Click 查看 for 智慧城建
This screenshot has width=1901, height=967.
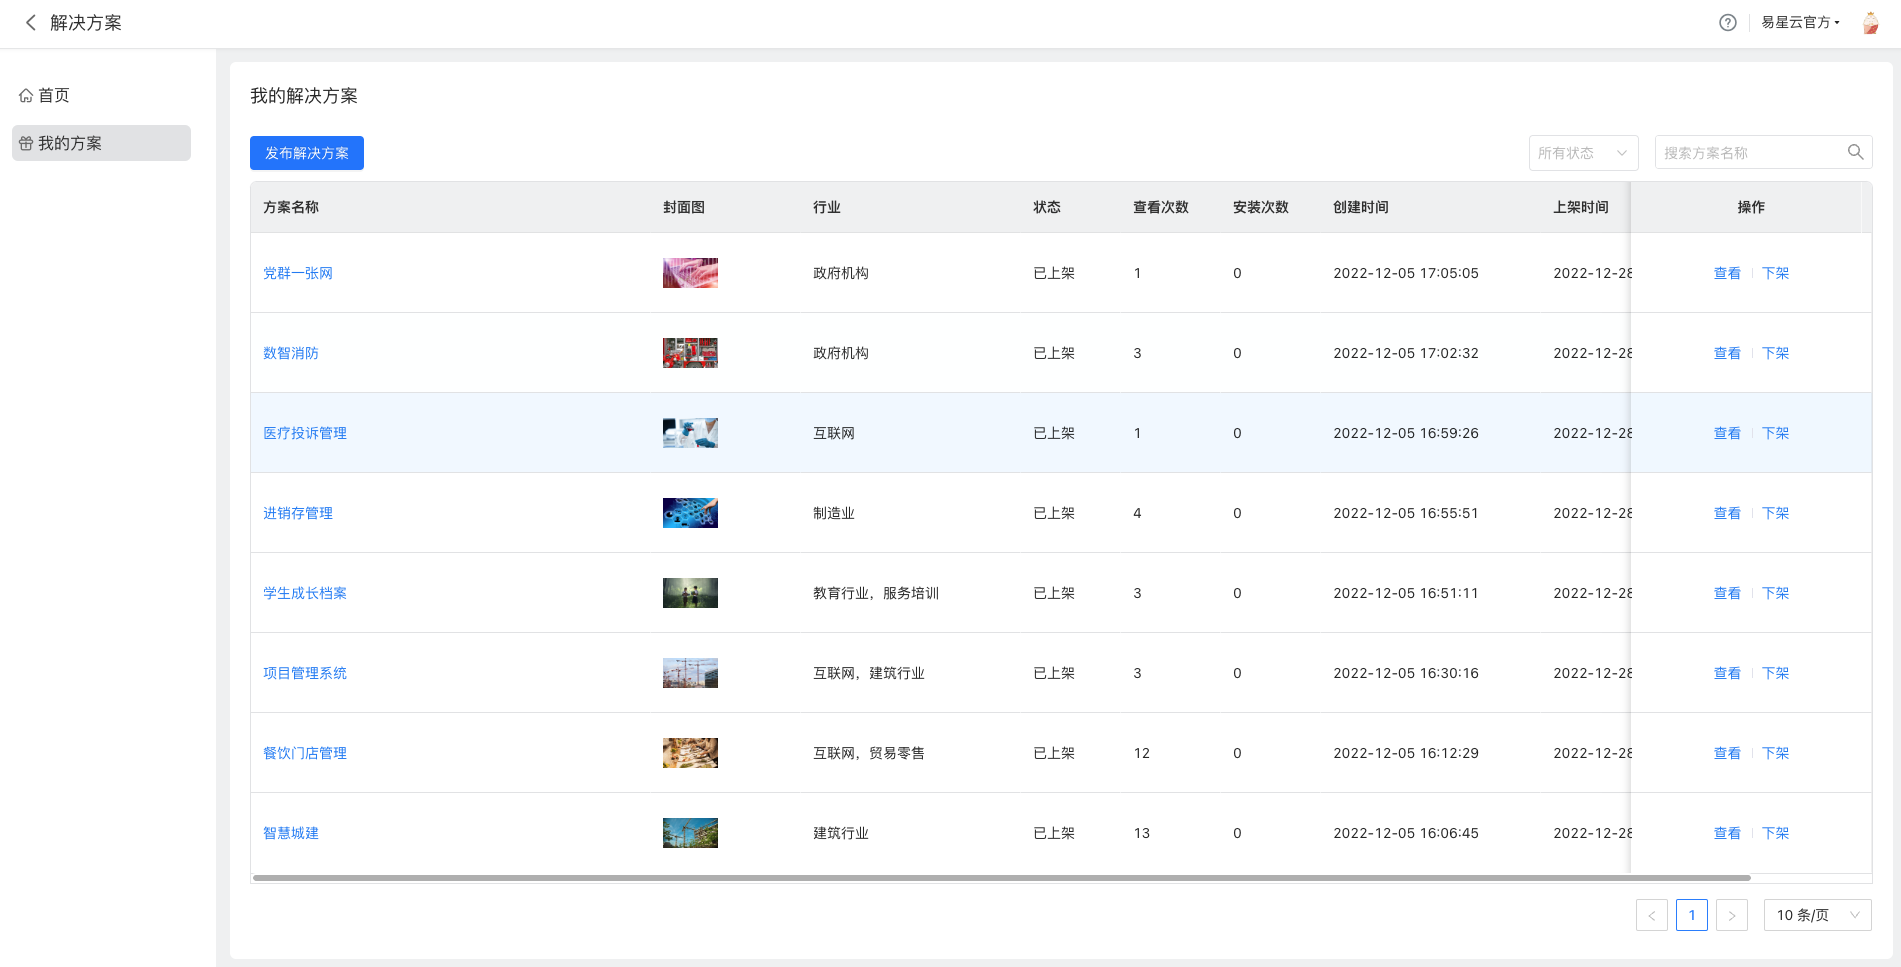[x=1727, y=833]
